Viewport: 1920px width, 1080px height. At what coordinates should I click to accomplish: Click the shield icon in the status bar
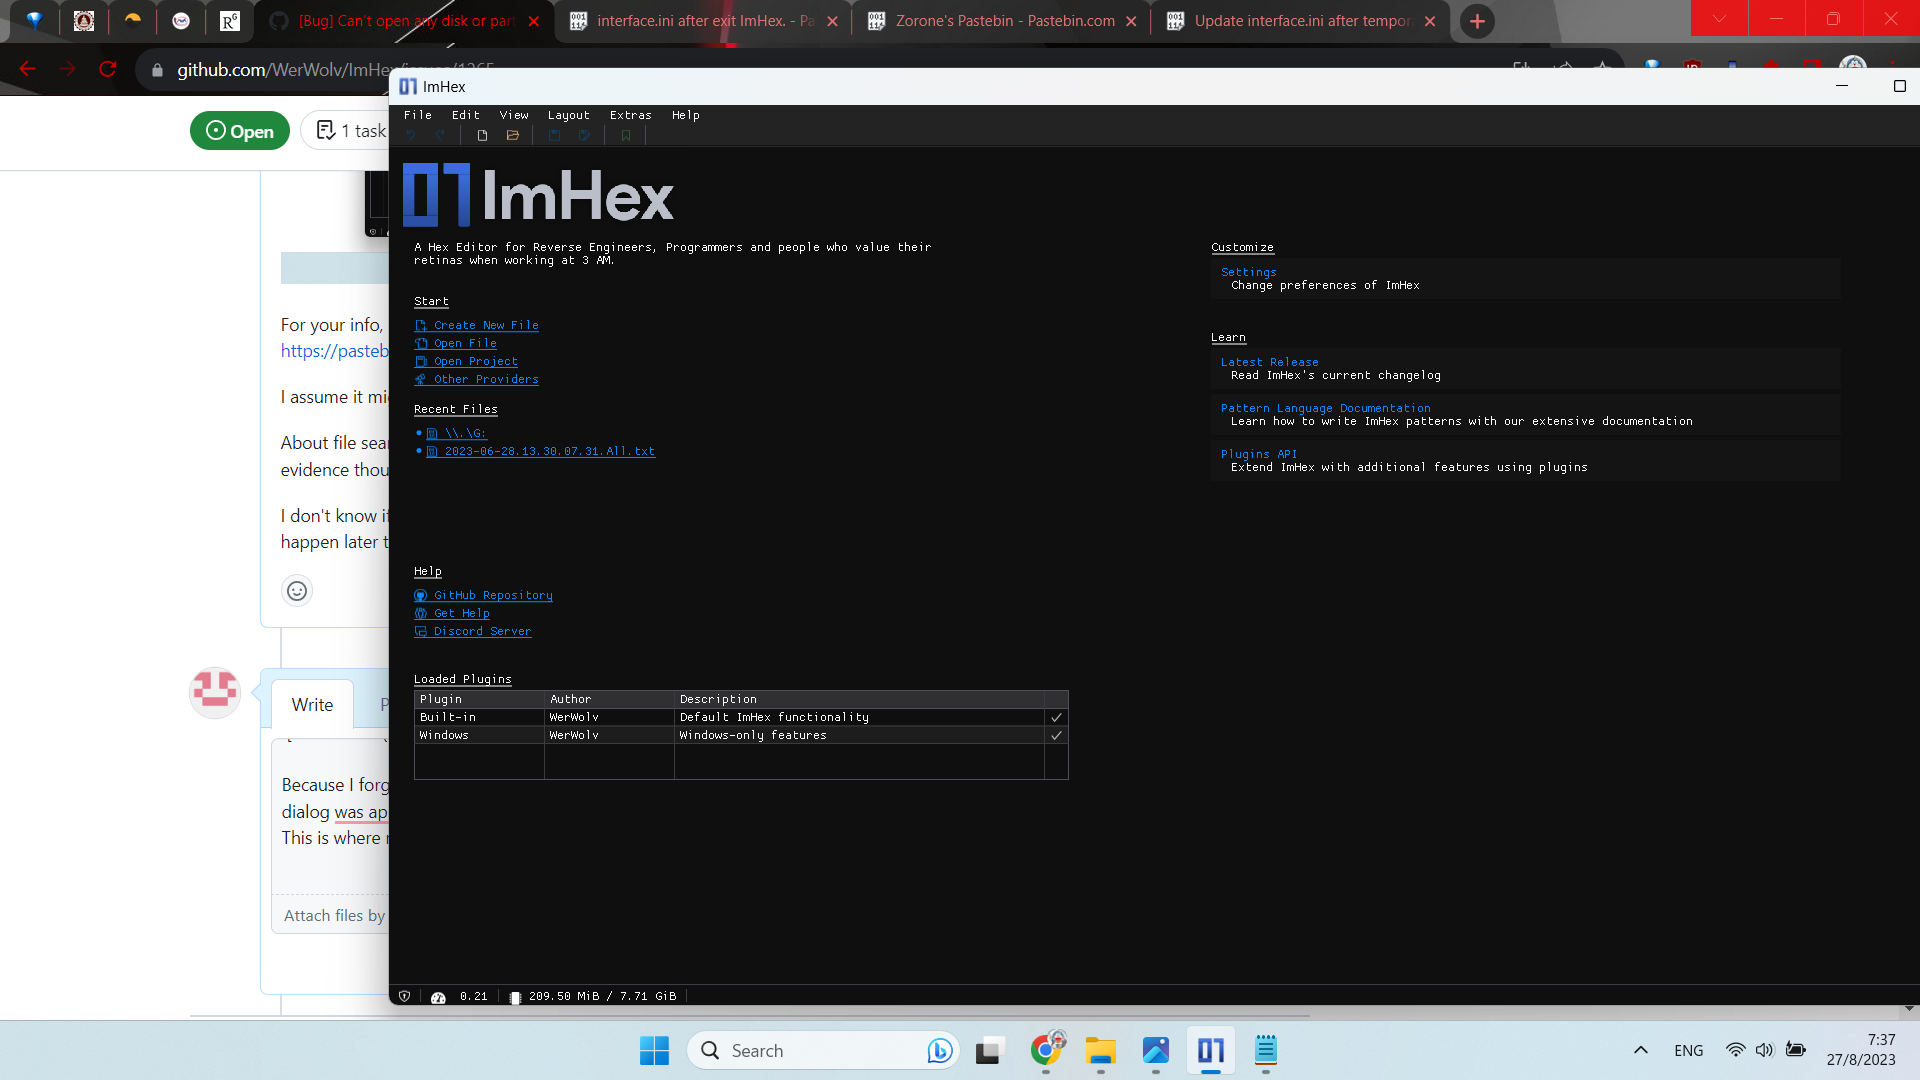(404, 996)
